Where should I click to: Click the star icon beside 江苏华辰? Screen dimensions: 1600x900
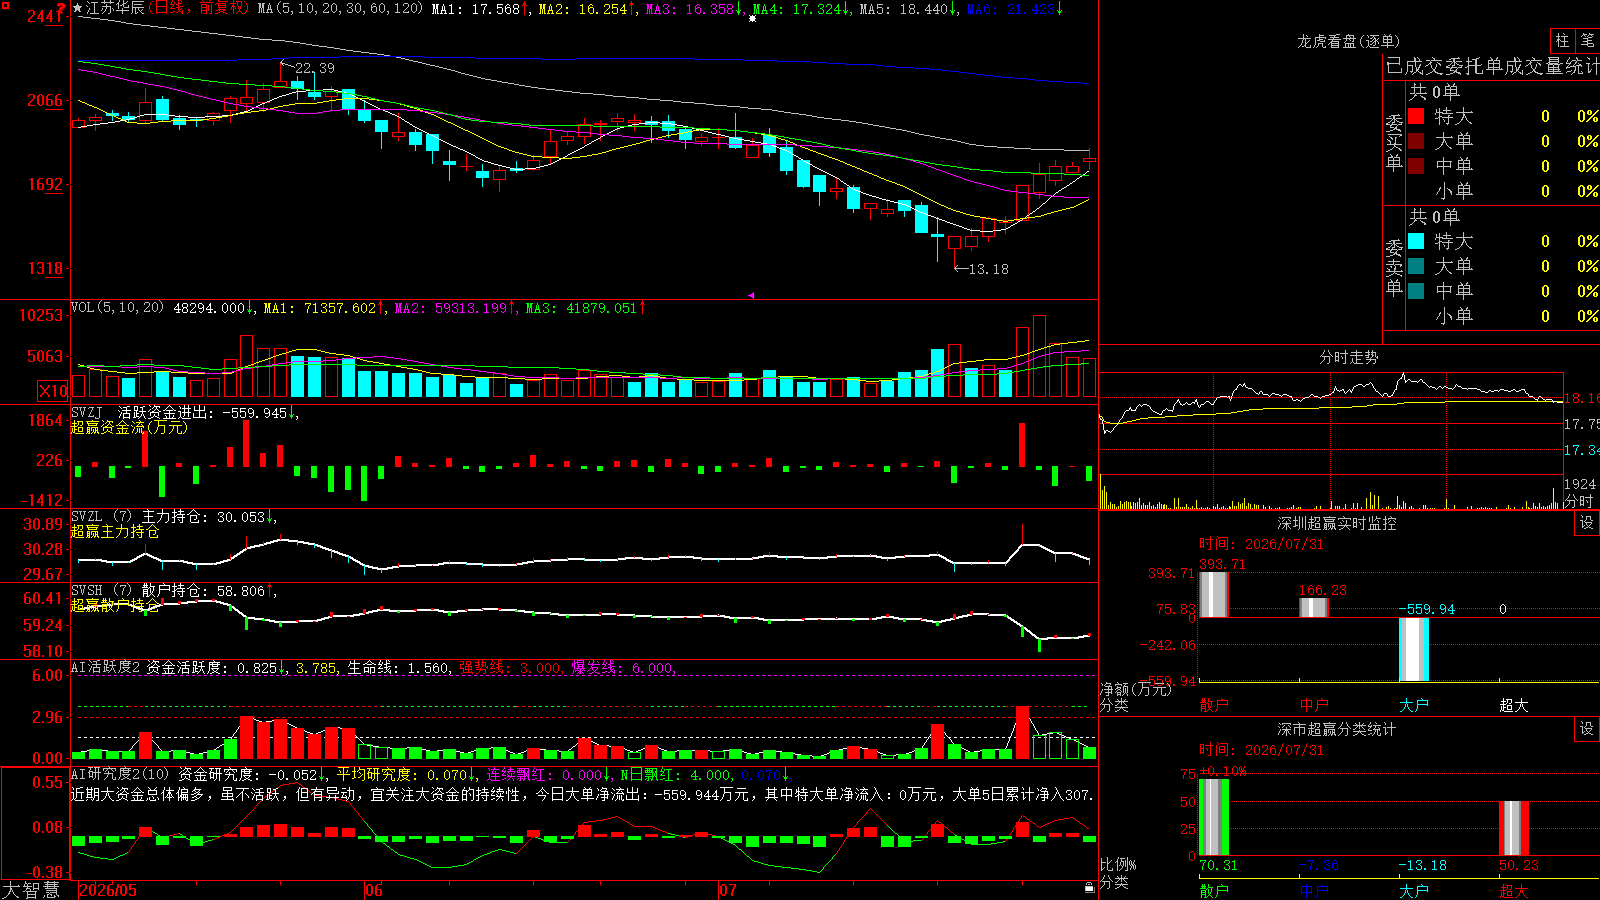coord(78,8)
